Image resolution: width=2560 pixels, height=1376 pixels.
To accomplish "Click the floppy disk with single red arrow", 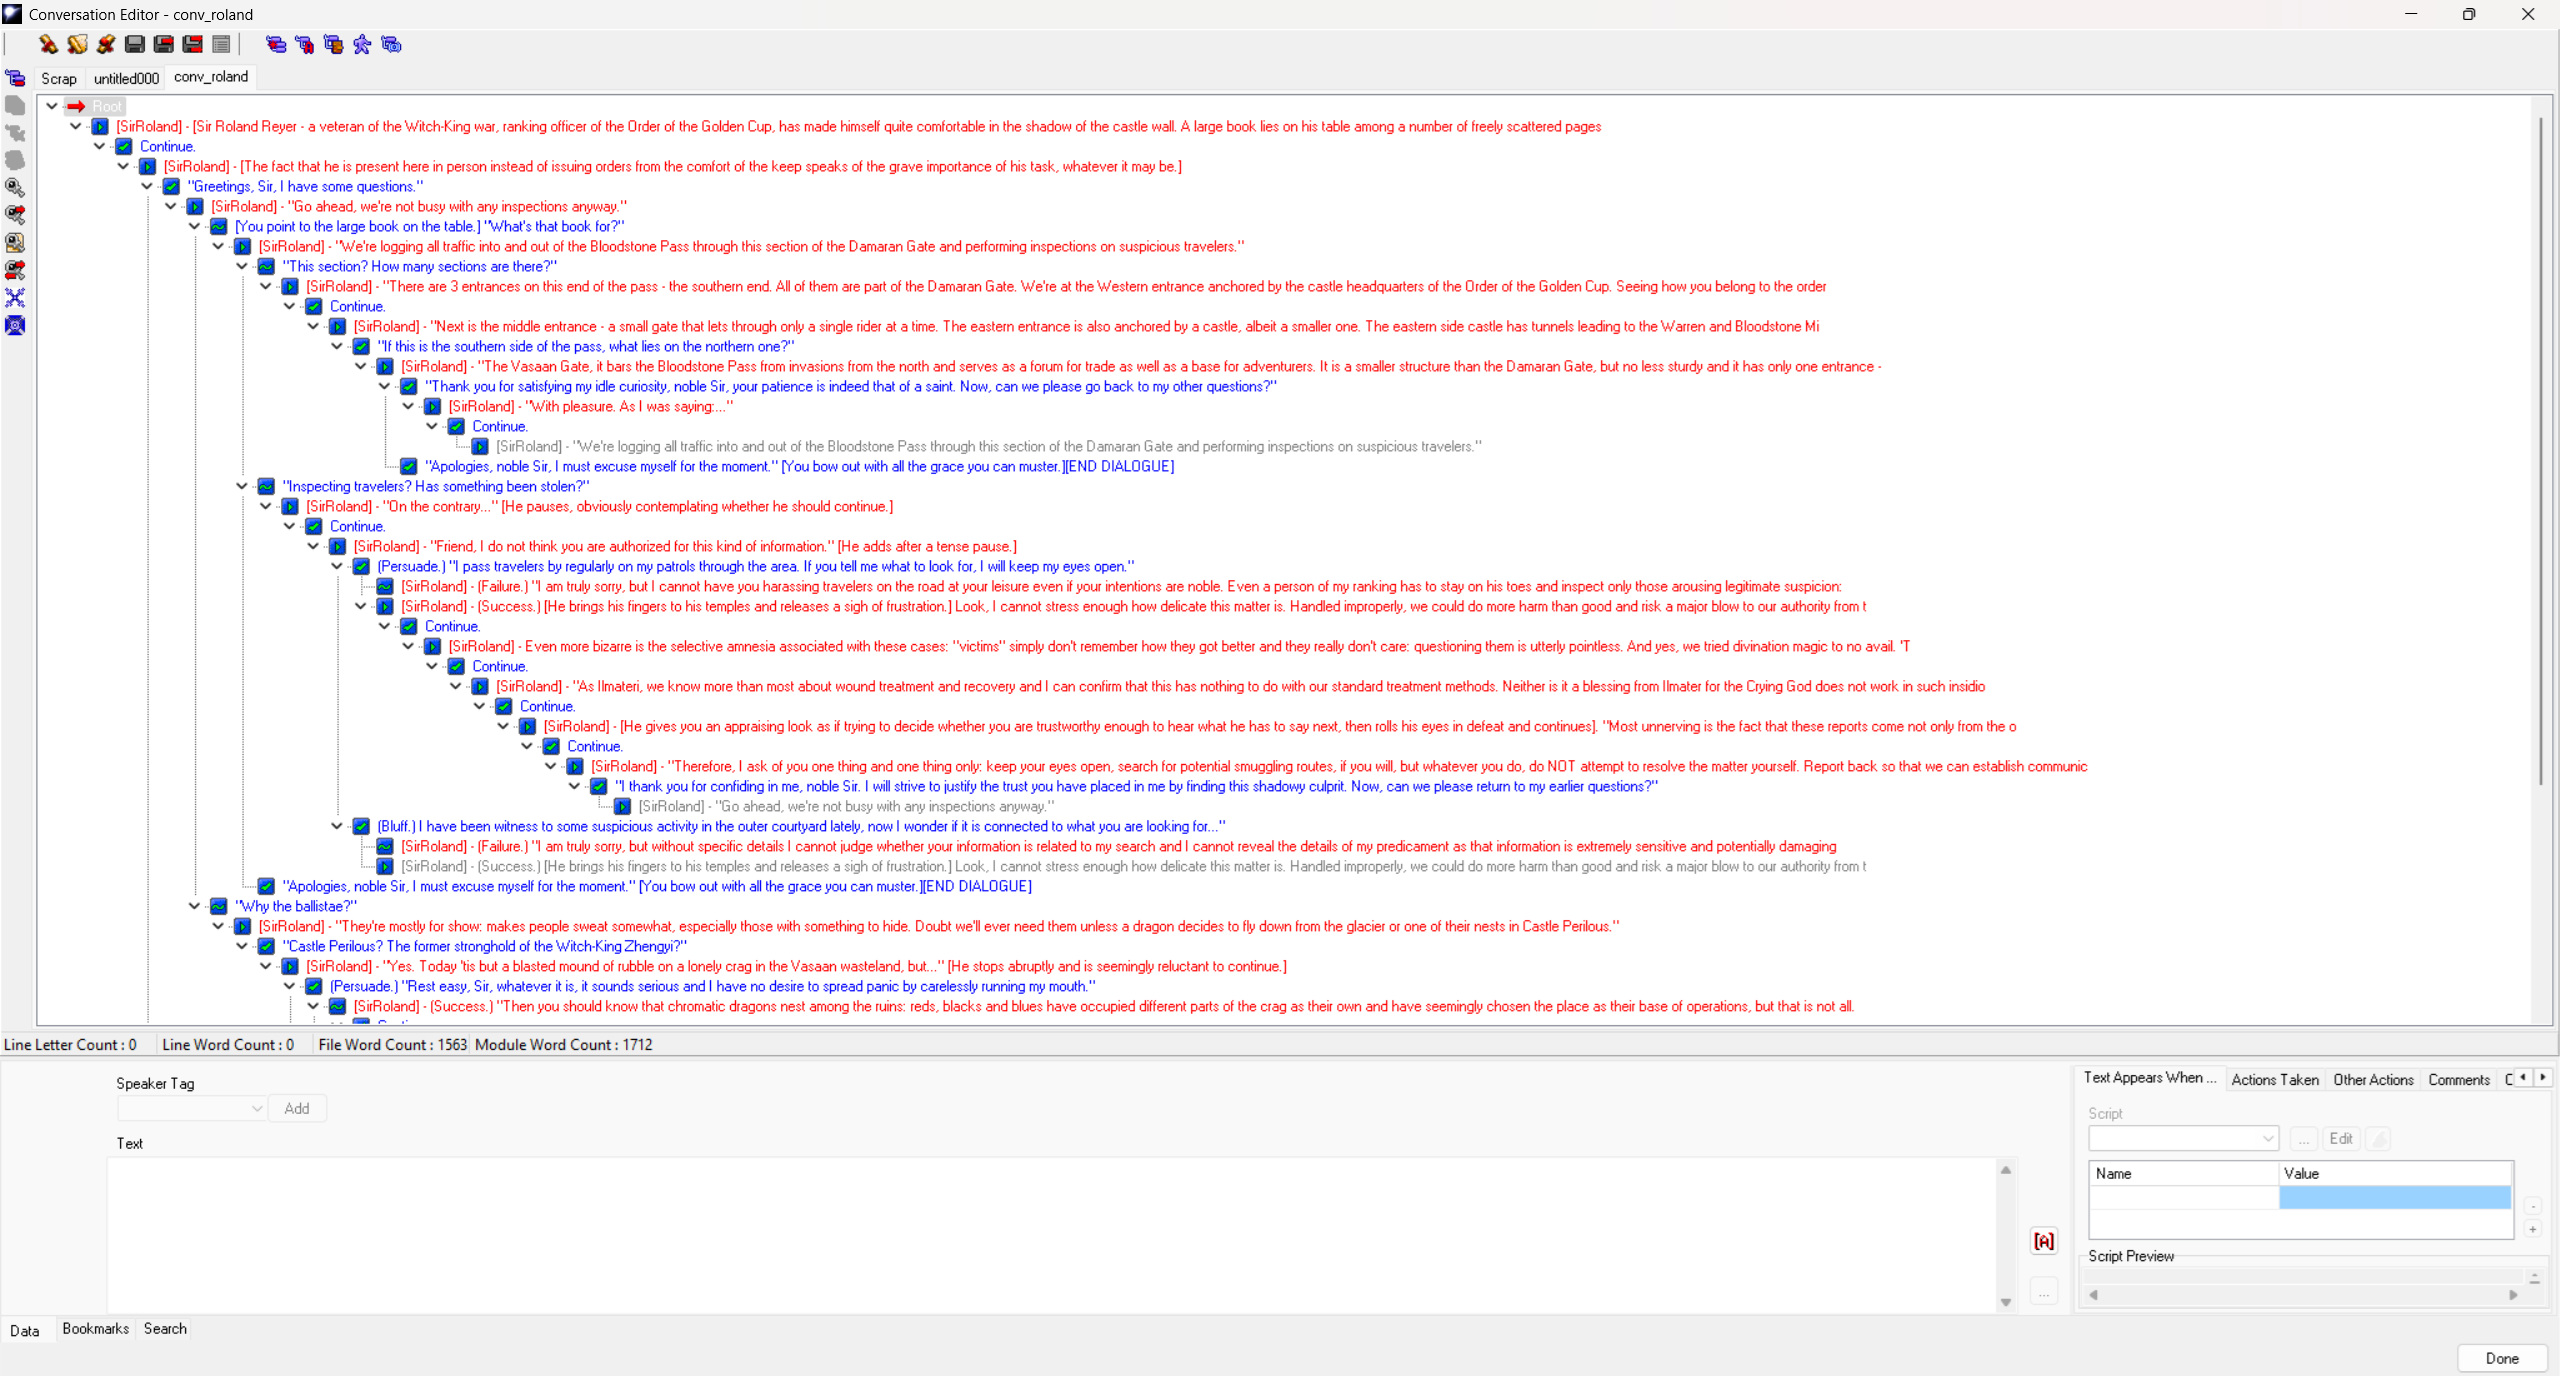I will (x=163, y=44).
